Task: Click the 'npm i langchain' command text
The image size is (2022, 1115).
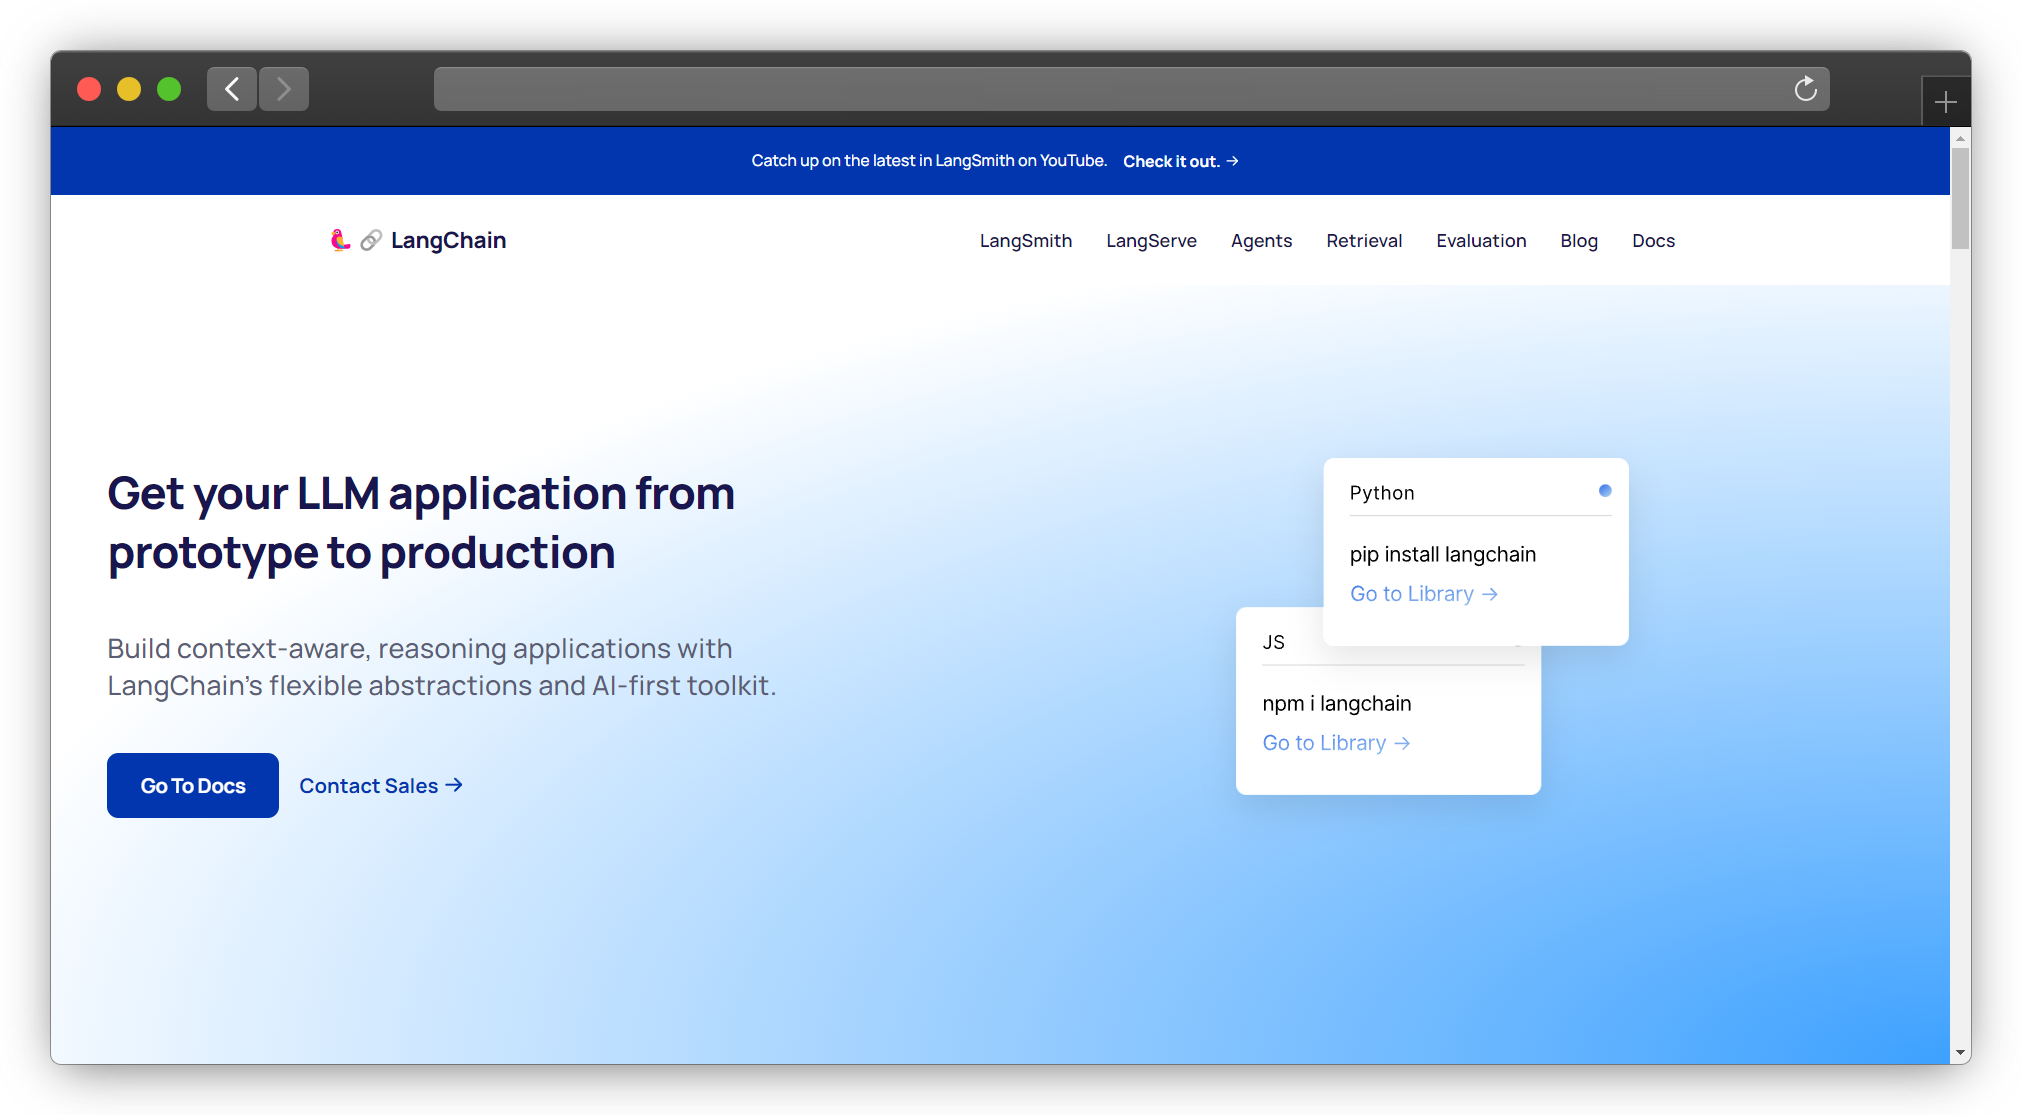Action: click(x=1336, y=703)
